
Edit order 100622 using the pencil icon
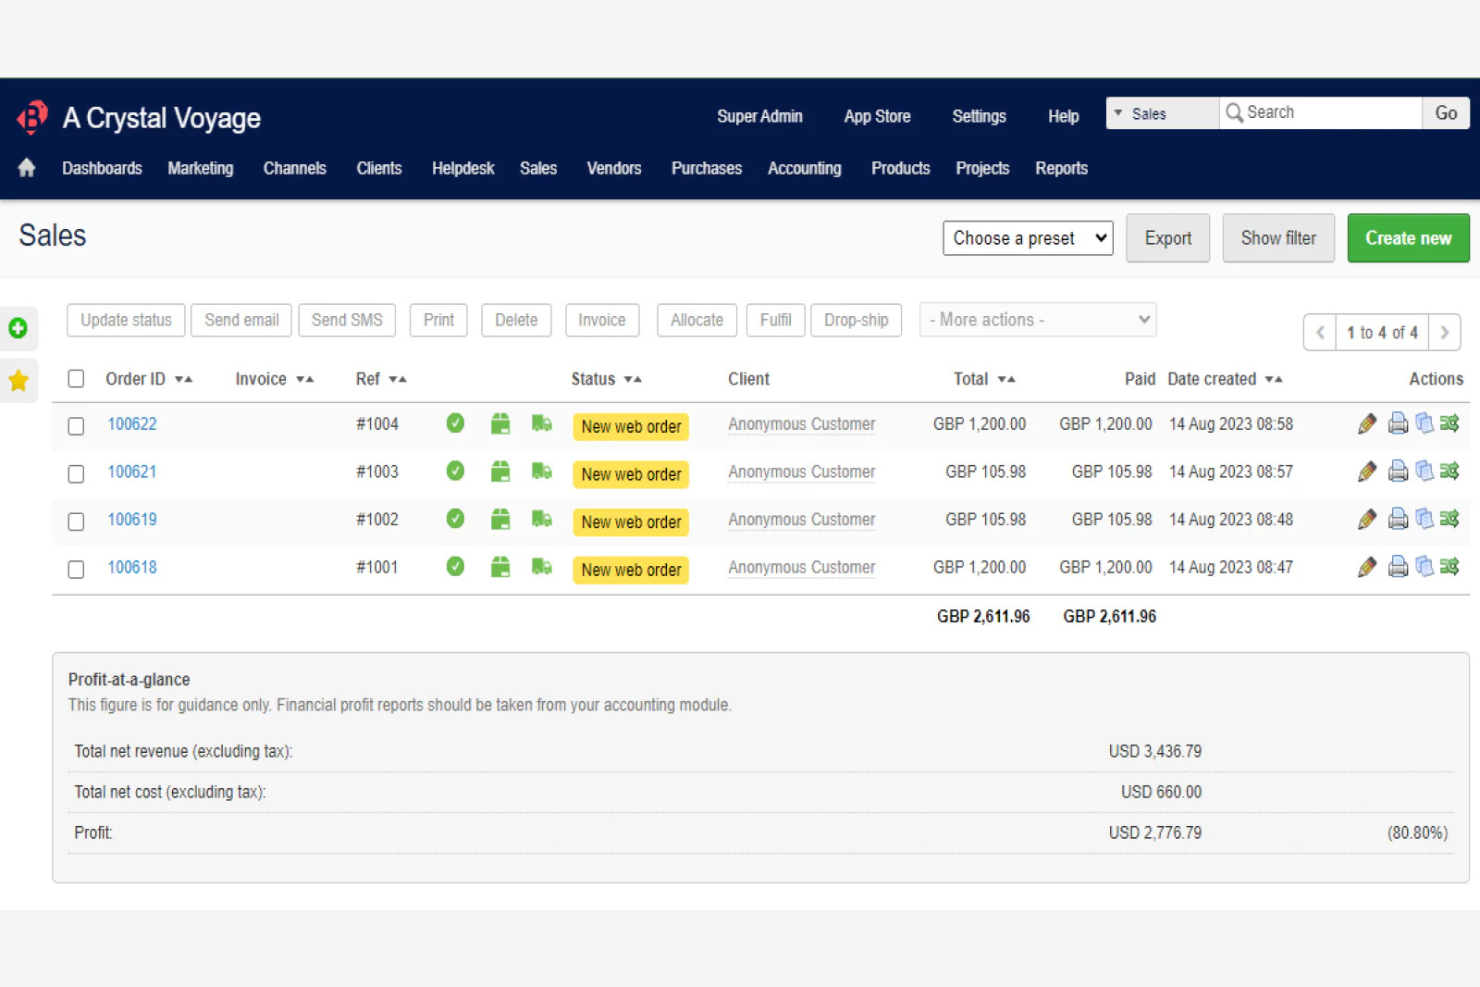click(1367, 424)
